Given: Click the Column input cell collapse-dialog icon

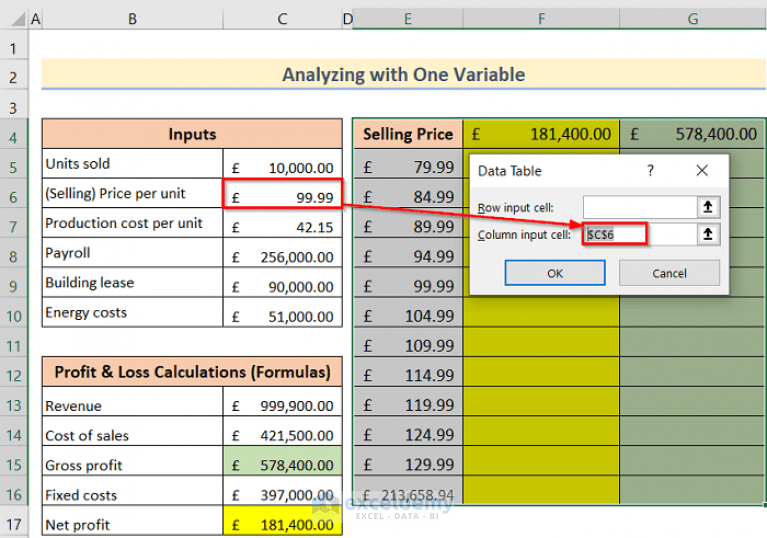Looking at the screenshot, I should pyautogui.click(x=707, y=234).
